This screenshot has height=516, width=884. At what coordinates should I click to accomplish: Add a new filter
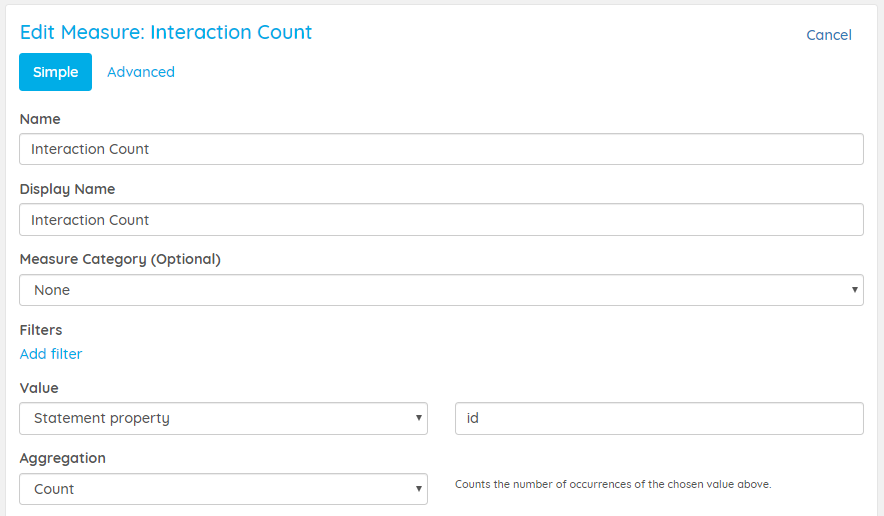click(51, 354)
